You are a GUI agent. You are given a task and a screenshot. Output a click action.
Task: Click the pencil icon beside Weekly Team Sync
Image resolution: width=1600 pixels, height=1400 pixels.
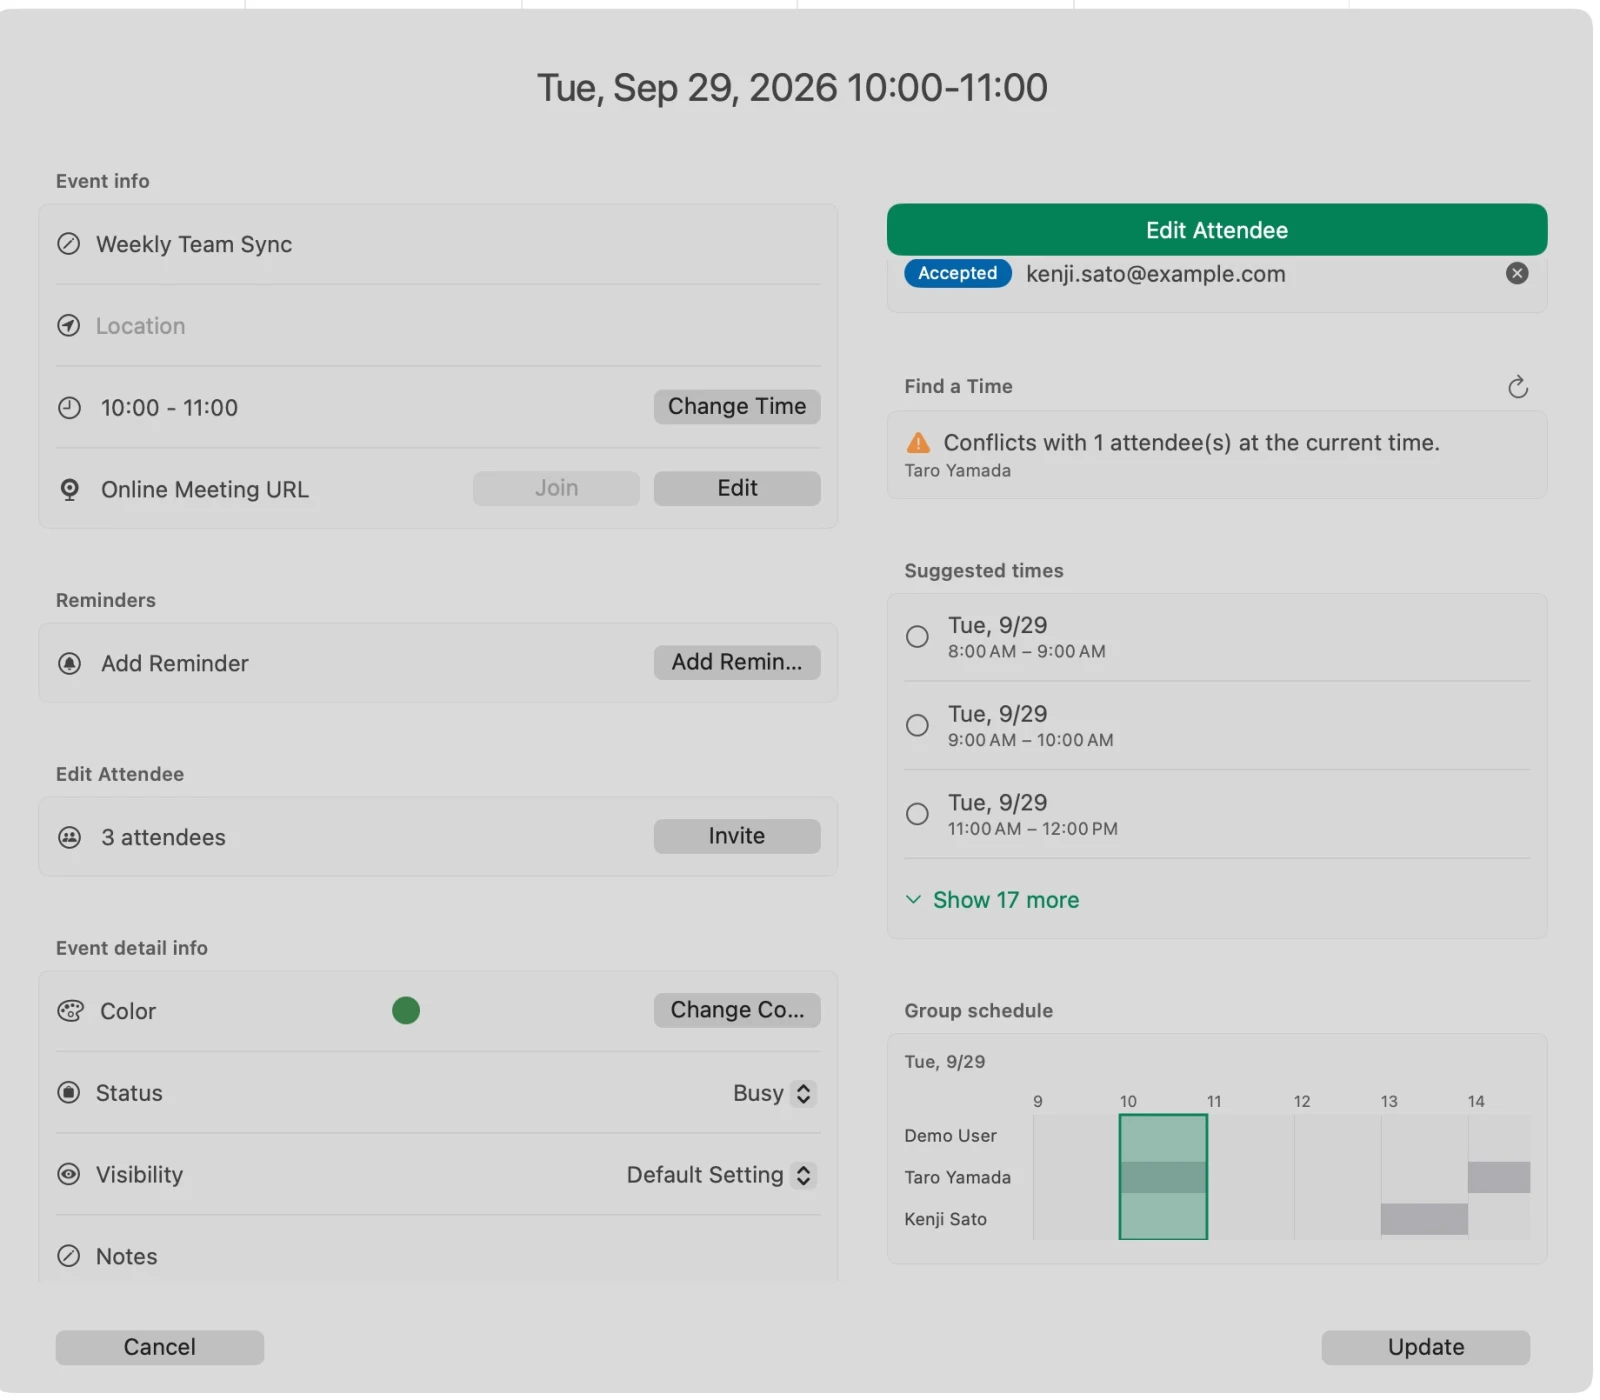pos(68,244)
